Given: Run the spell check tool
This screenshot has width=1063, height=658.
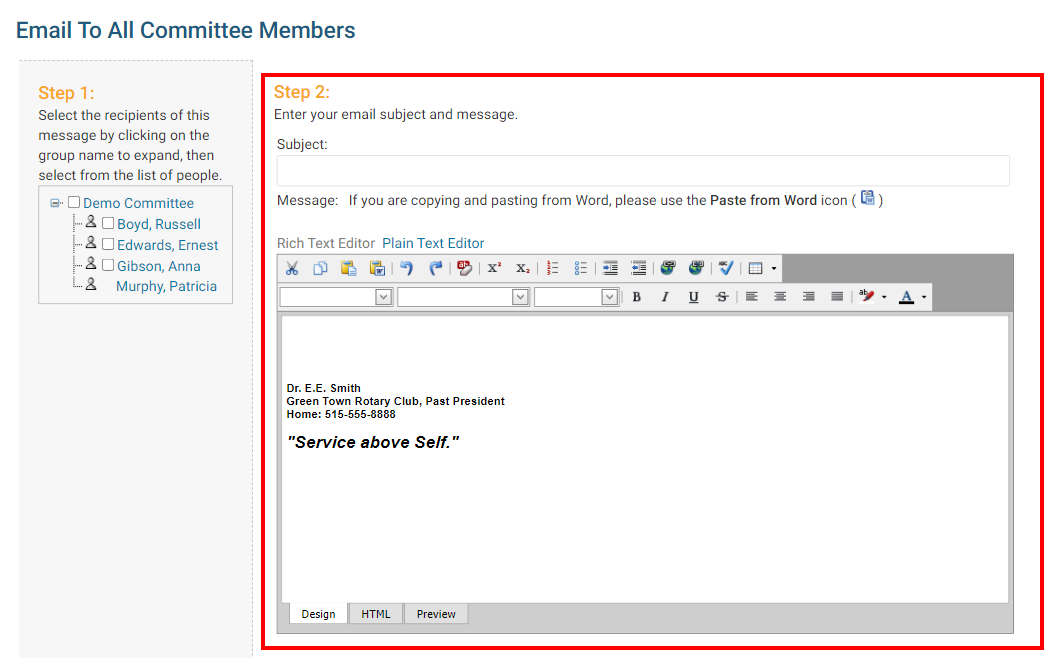Looking at the screenshot, I should point(726,268).
